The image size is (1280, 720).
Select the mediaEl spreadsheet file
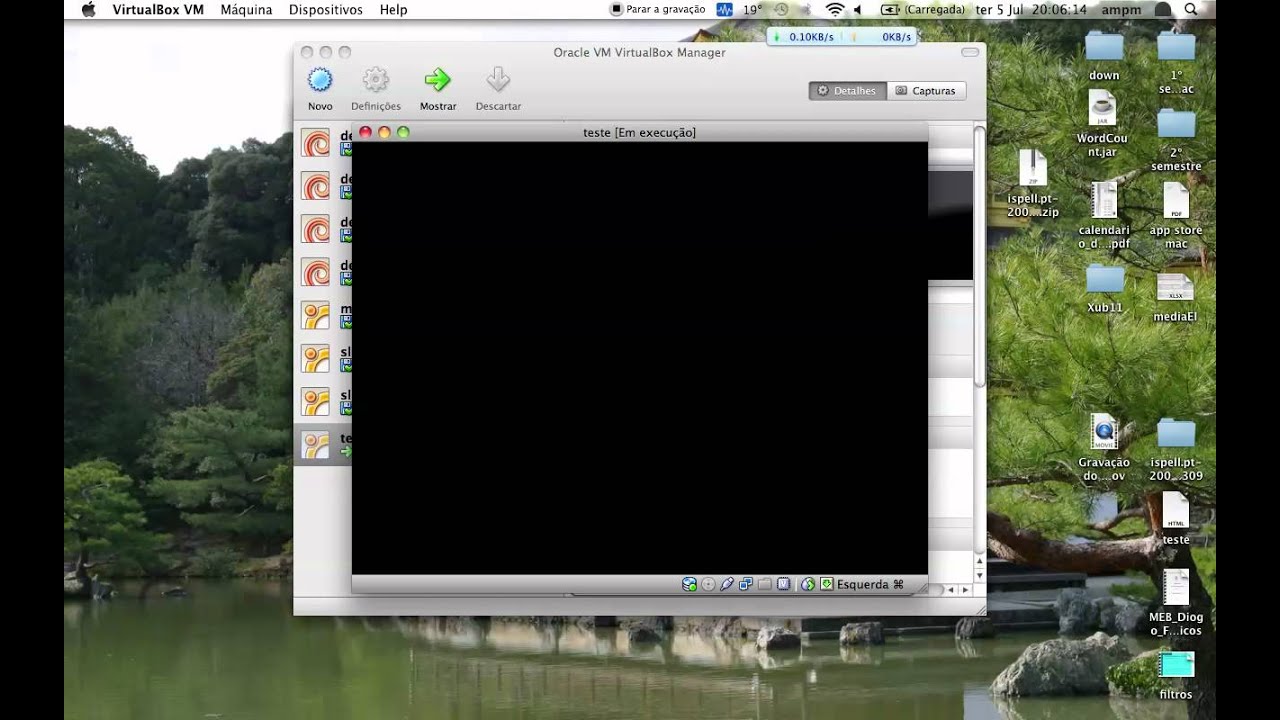pyautogui.click(x=1175, y=297)
